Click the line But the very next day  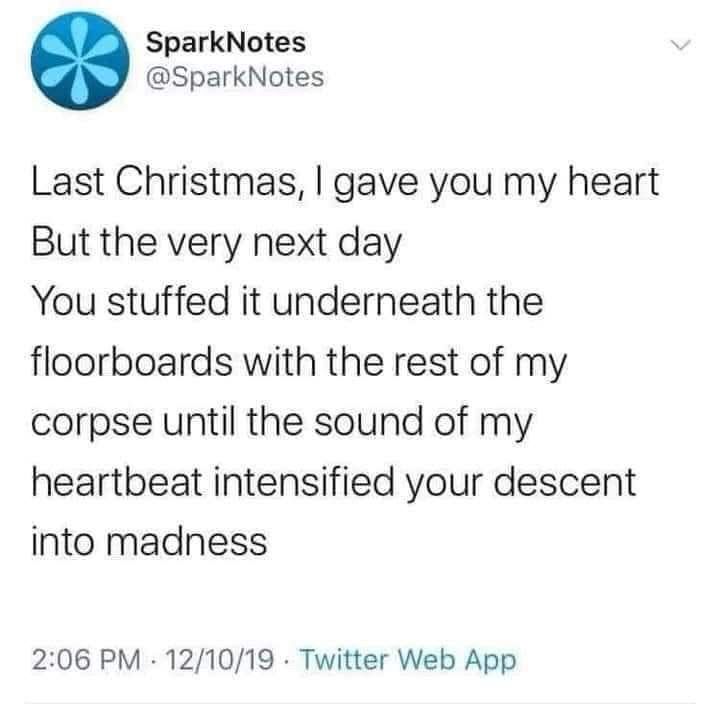216,242
